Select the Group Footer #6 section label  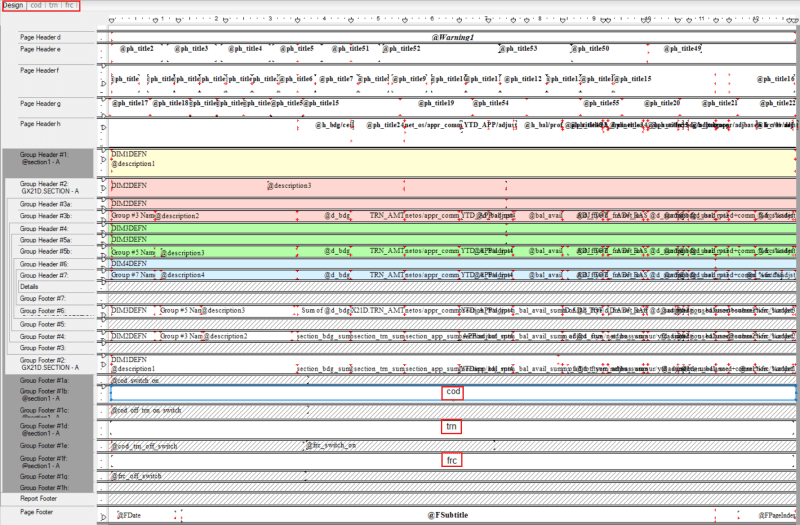43,311
